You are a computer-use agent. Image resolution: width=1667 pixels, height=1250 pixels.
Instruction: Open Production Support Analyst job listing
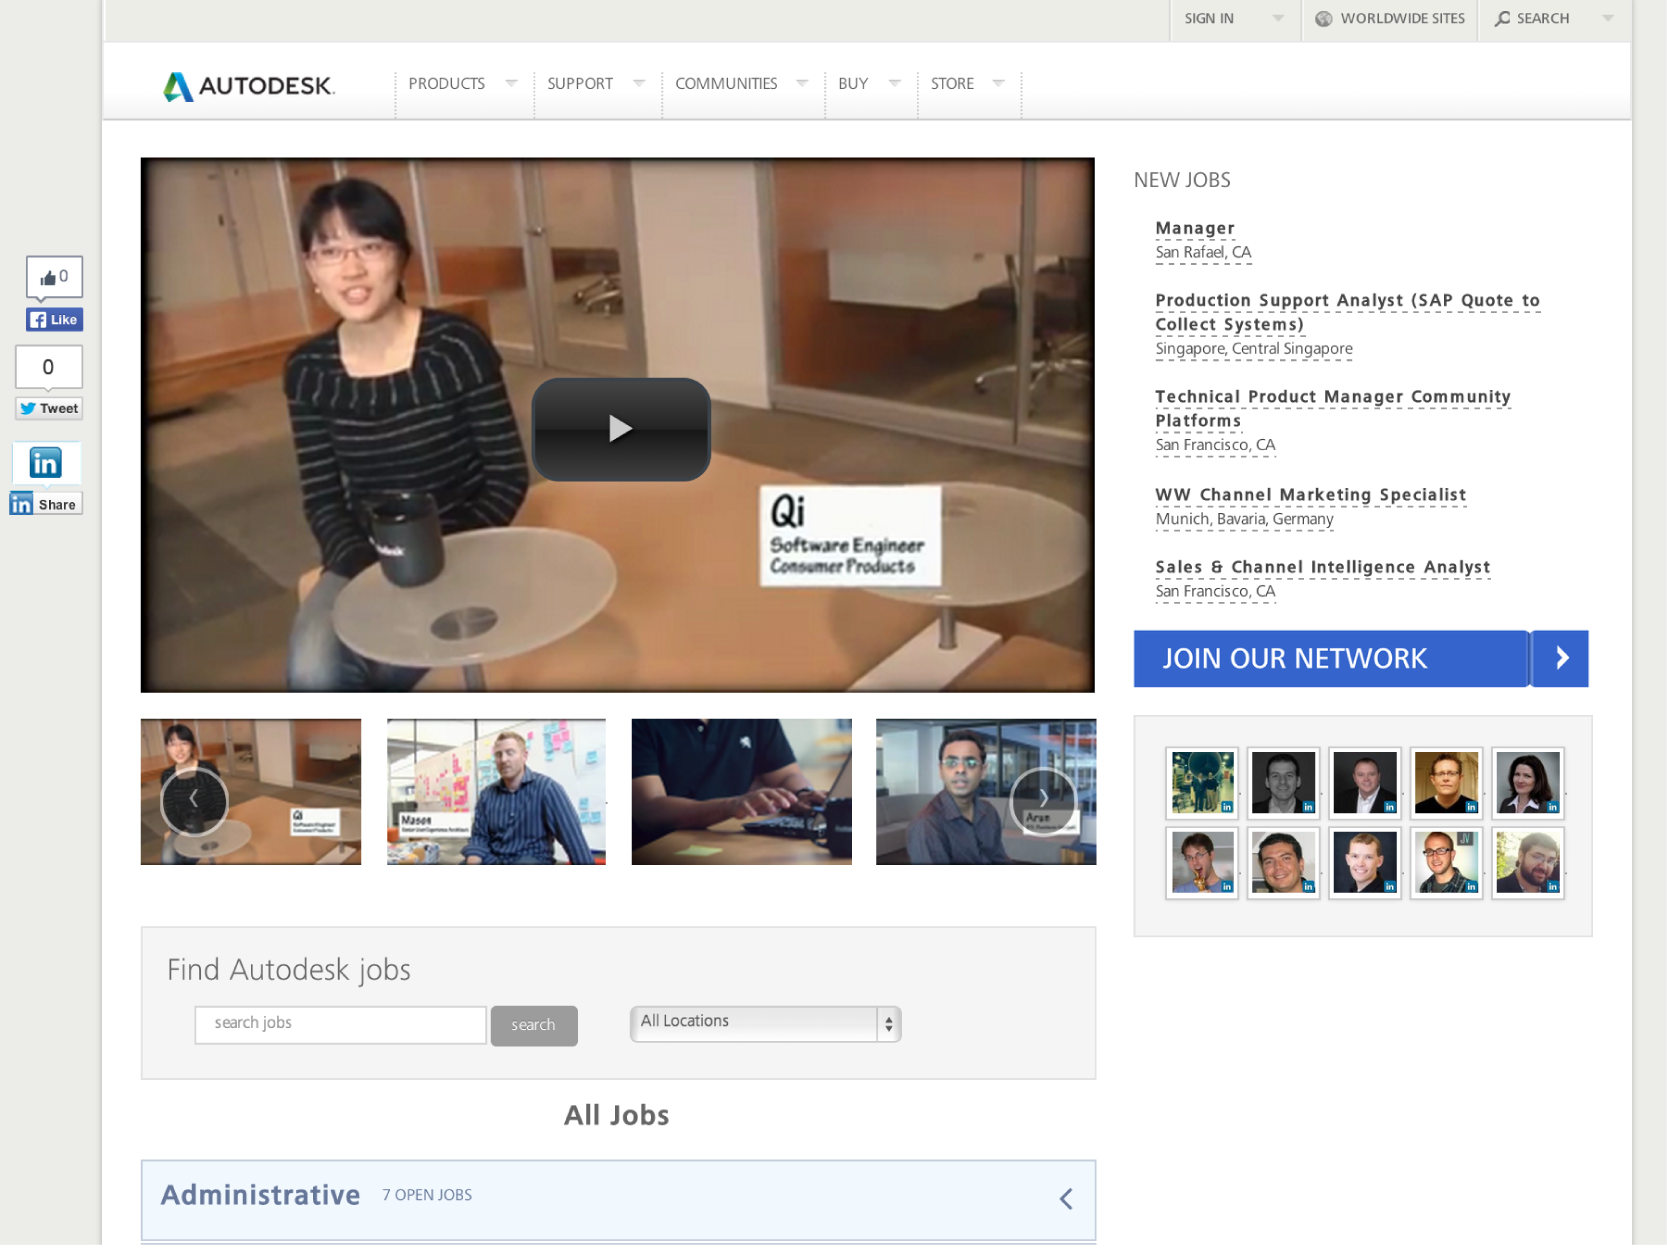1347,312
